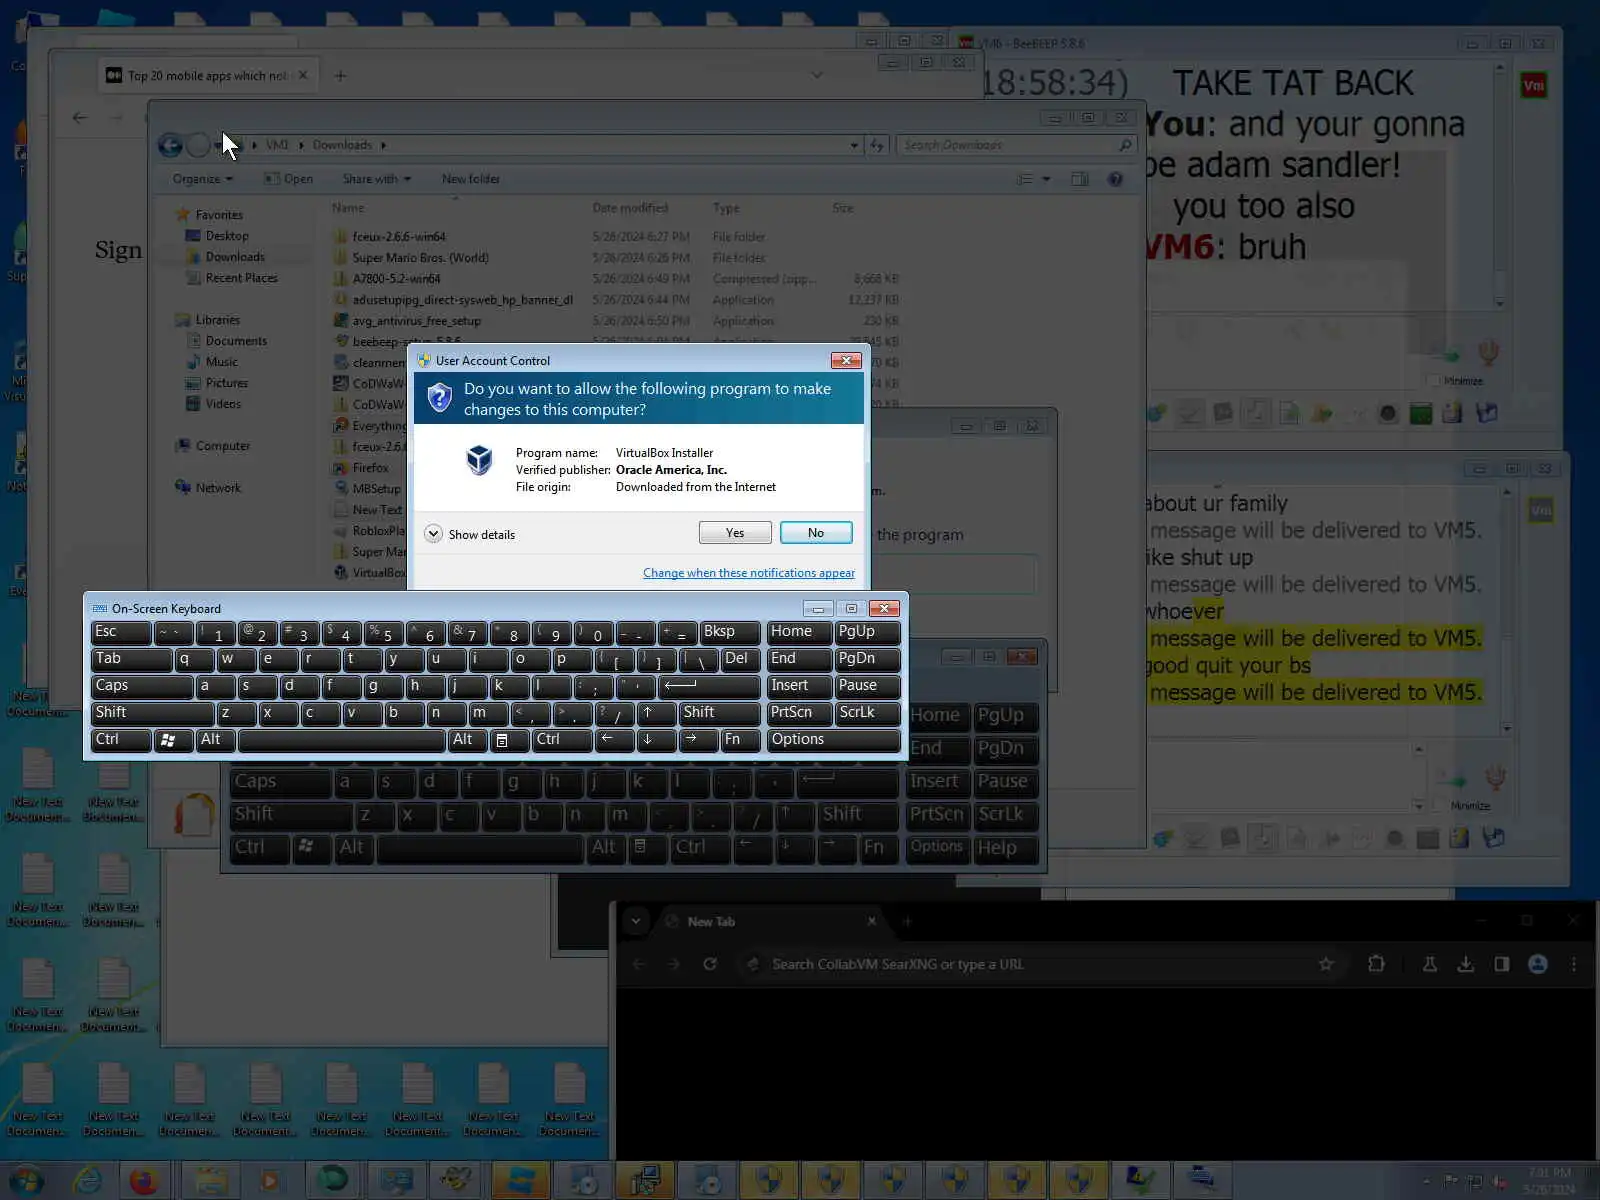The width and height of the screenshot is (1600, 1200).
Task: Open Chrome Labs flask icon
Action: pos(1430,964)
